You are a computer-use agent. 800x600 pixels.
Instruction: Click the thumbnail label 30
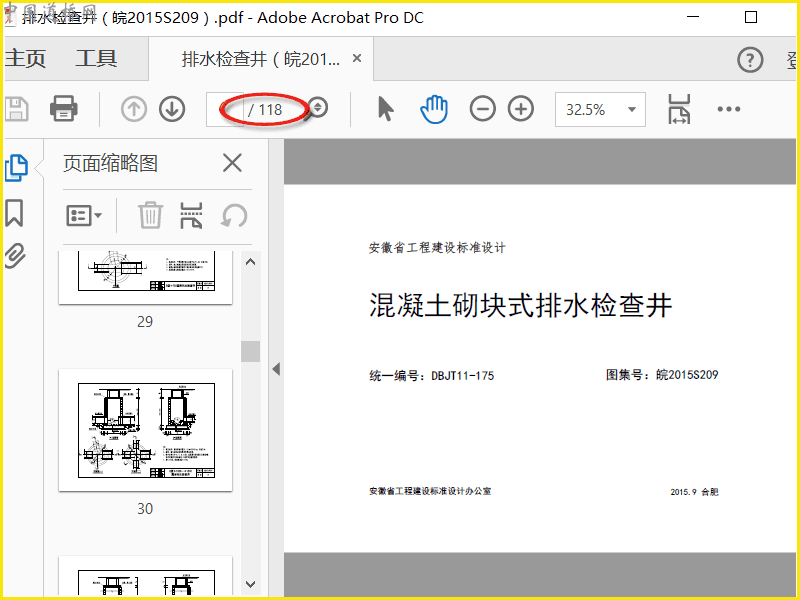tap(145, 509)
